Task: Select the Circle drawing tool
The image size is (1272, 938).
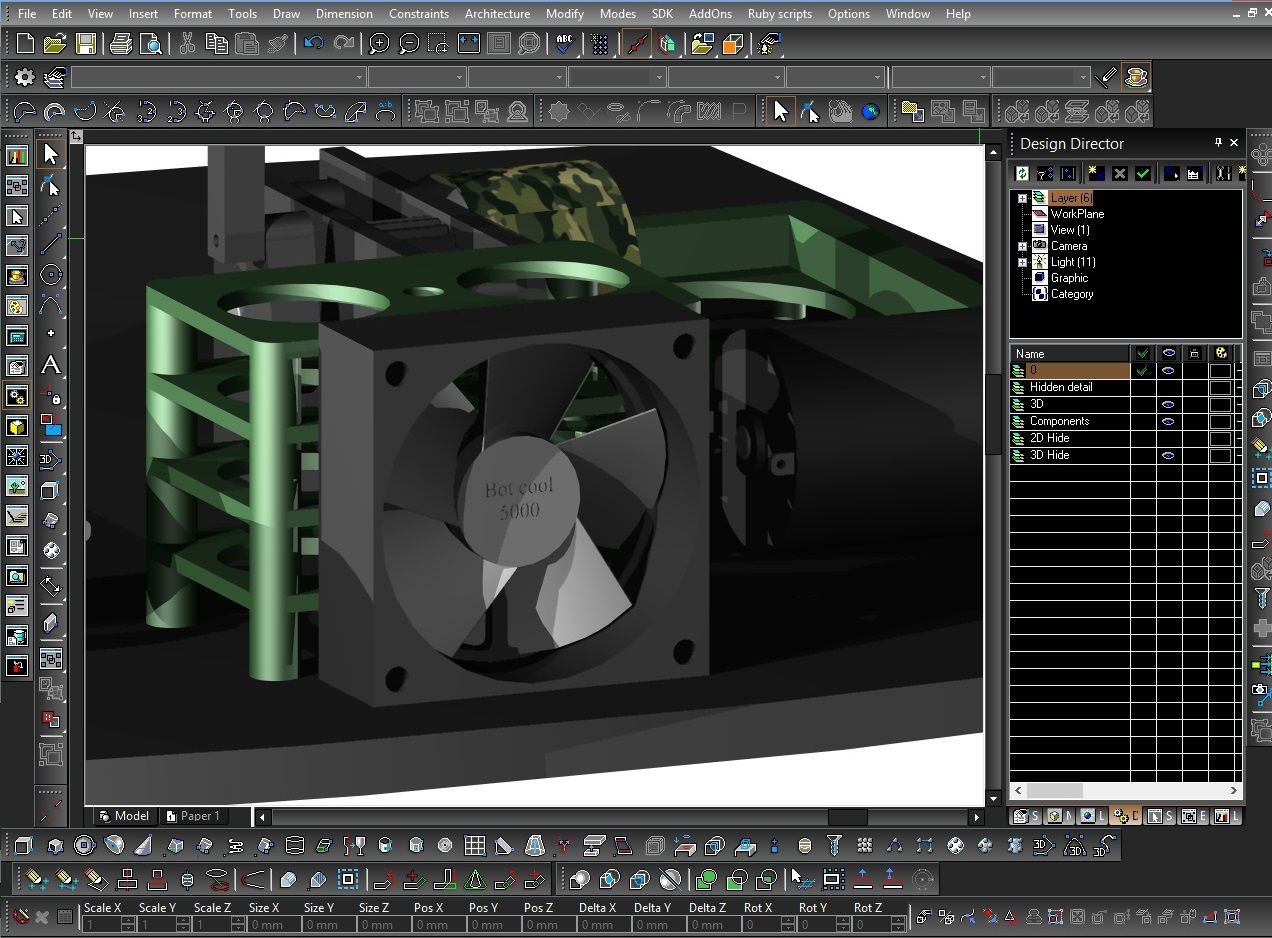Action: (x=51, y=275)
